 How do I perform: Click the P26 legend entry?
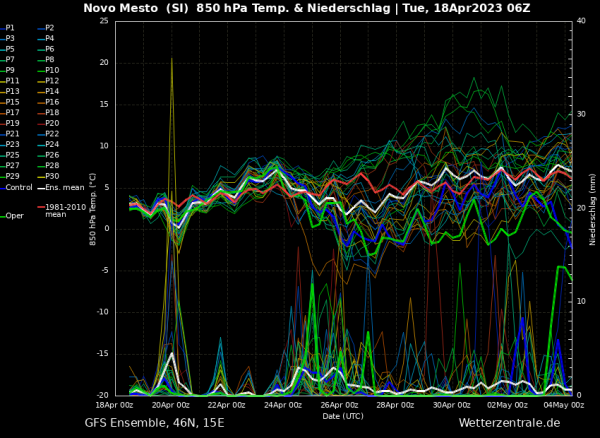pos(48,155)
